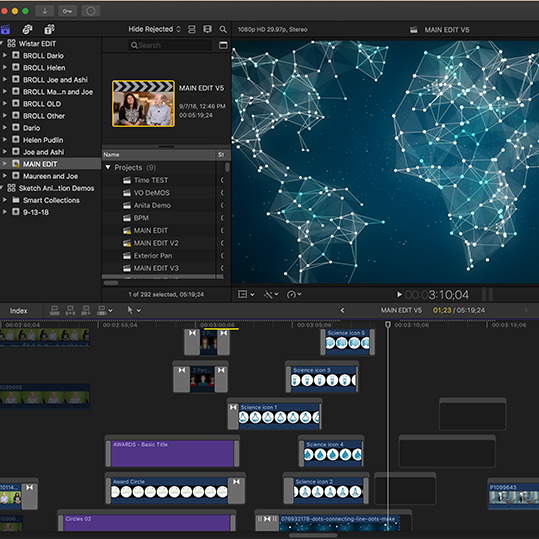This screenshot has width=539, height=539.
Task: Open the Overwrite edit options dropdown
Action: click(x=105, y=310)
